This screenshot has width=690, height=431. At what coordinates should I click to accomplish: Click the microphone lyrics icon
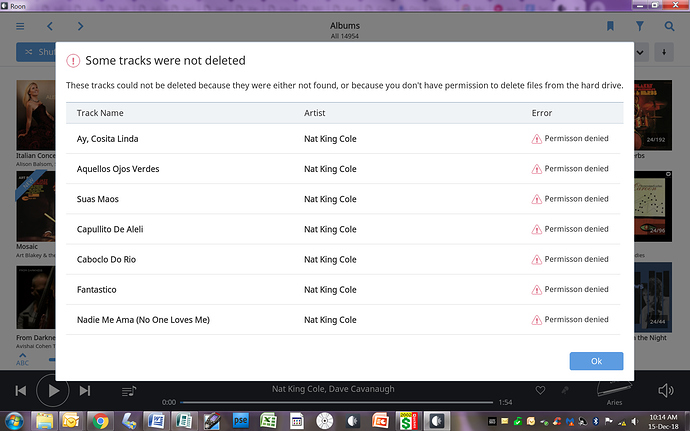pos(565,390)
